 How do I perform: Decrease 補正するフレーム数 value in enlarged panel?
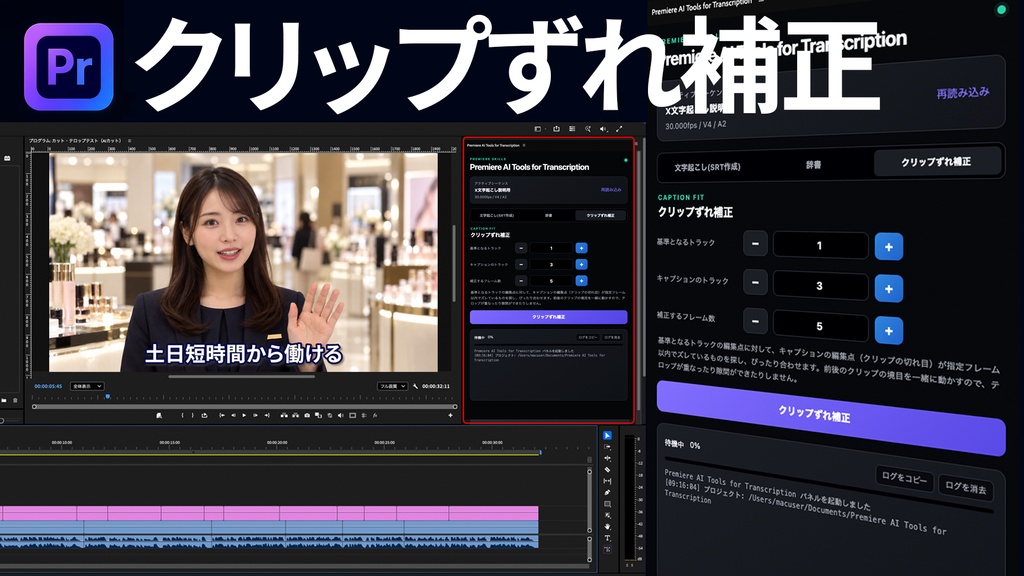tap(756, 321)
